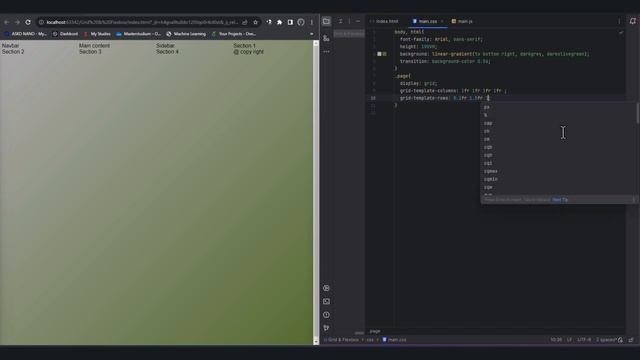The height and width of the screenshot is (360, 640).
Task: Open the Git version control icon
Action: click(x=327, y=328)
